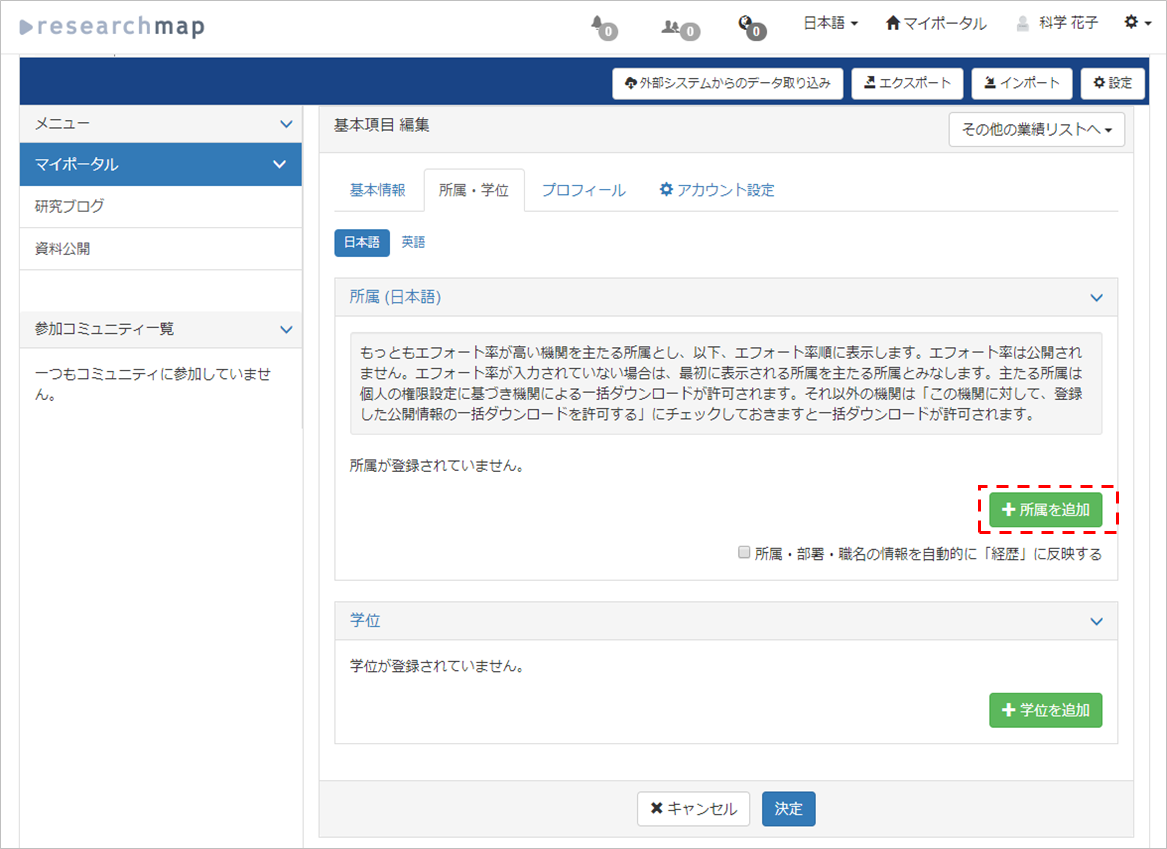Viewport: 1167px width, 849px height.
Task: Switch to the 基本情報 tab
Action: tap(377, 190)
